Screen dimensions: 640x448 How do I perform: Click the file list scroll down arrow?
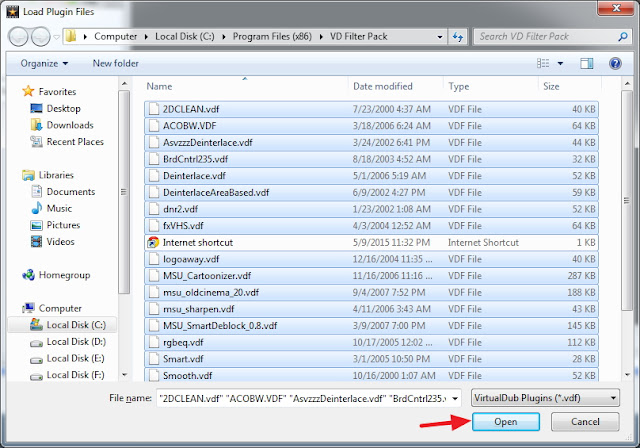point(627,375)
